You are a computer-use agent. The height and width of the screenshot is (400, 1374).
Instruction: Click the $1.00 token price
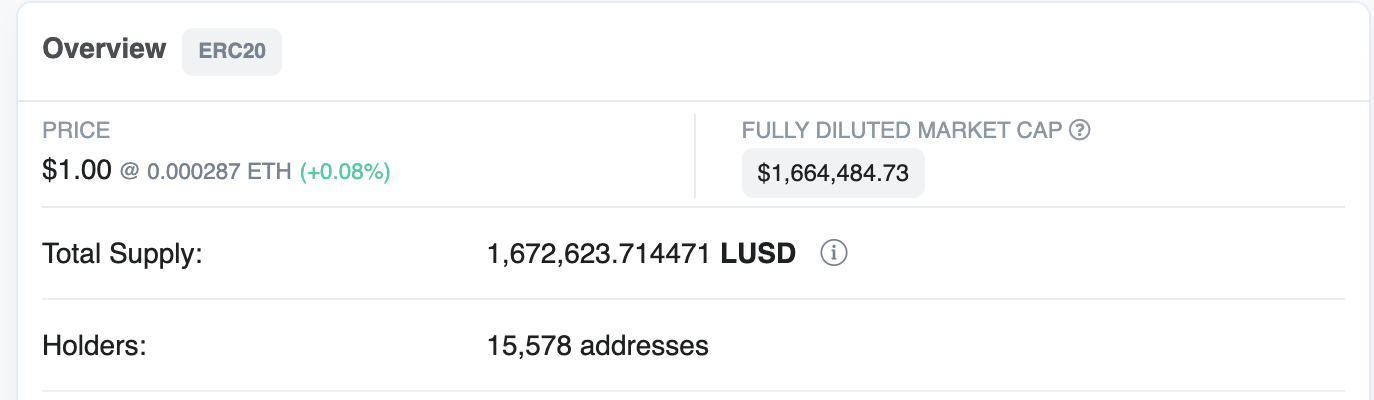[x=77, y=171]
